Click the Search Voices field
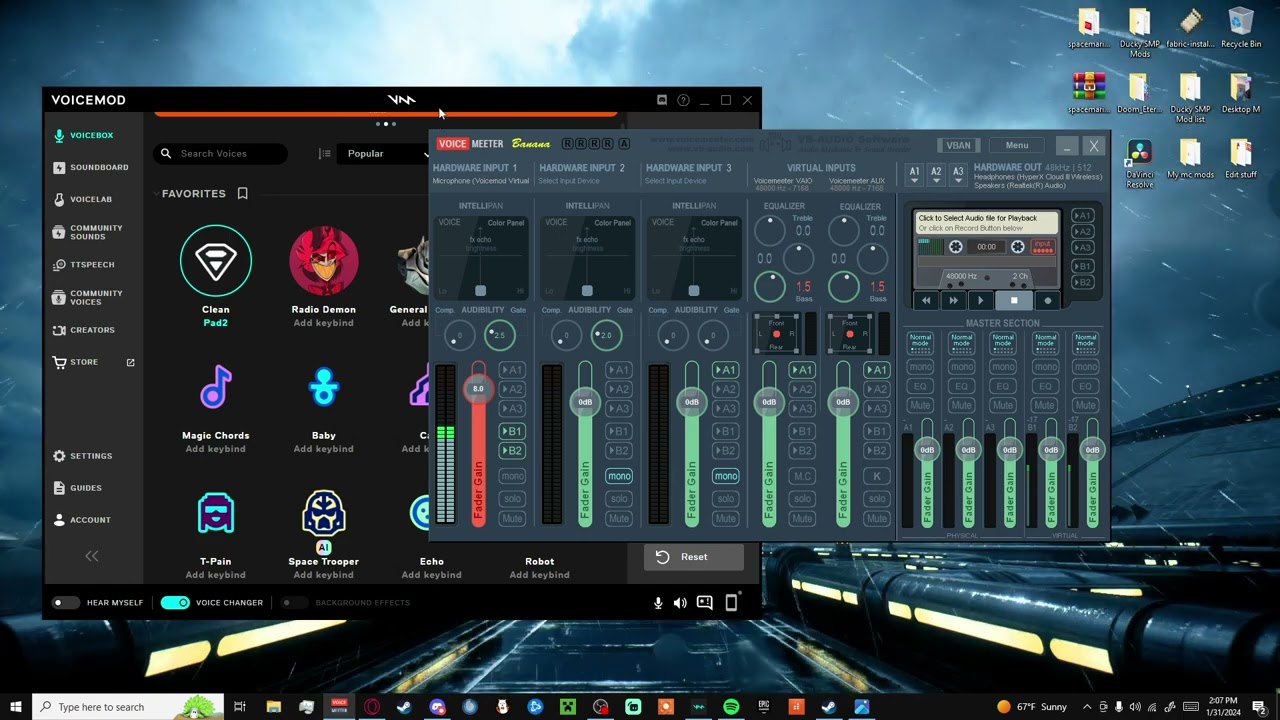This screenshot has width=1280, height=720. (221, 154)
